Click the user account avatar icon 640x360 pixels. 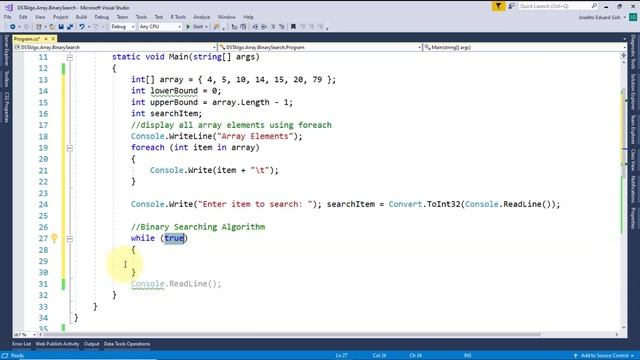click(633, 17)
